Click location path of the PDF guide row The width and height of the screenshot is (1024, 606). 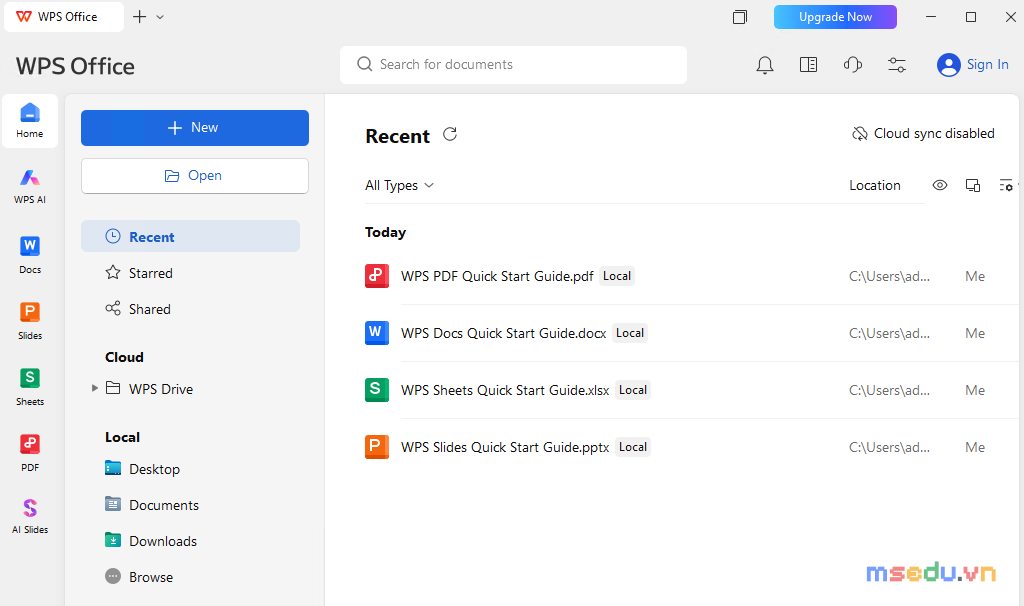889,276
